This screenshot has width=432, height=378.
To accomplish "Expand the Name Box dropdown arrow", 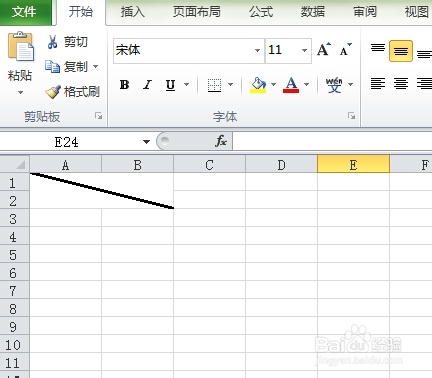I will coord(146,142).
